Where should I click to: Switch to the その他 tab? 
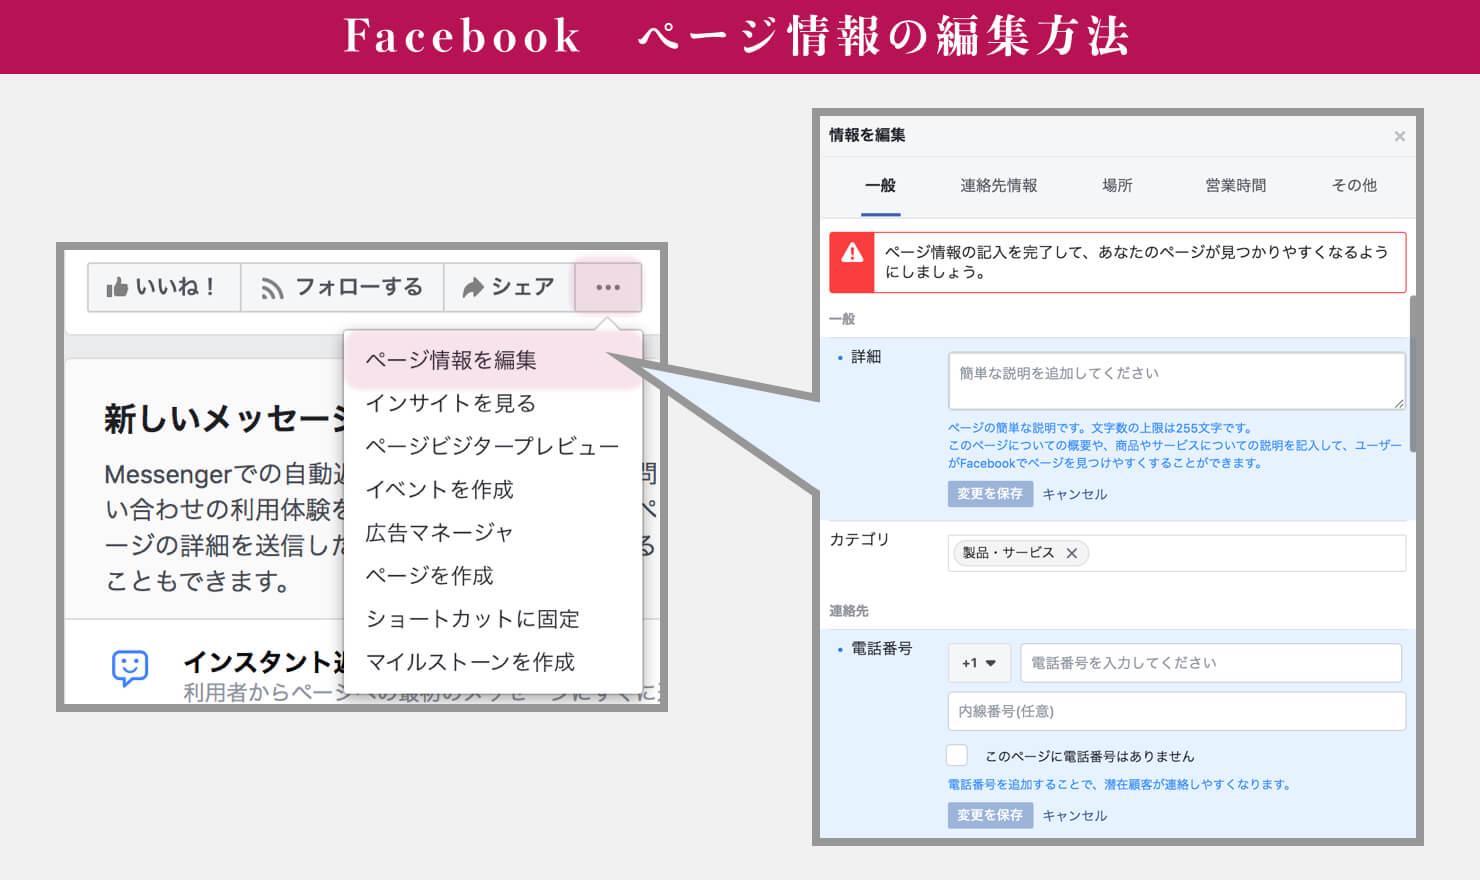1354,186
